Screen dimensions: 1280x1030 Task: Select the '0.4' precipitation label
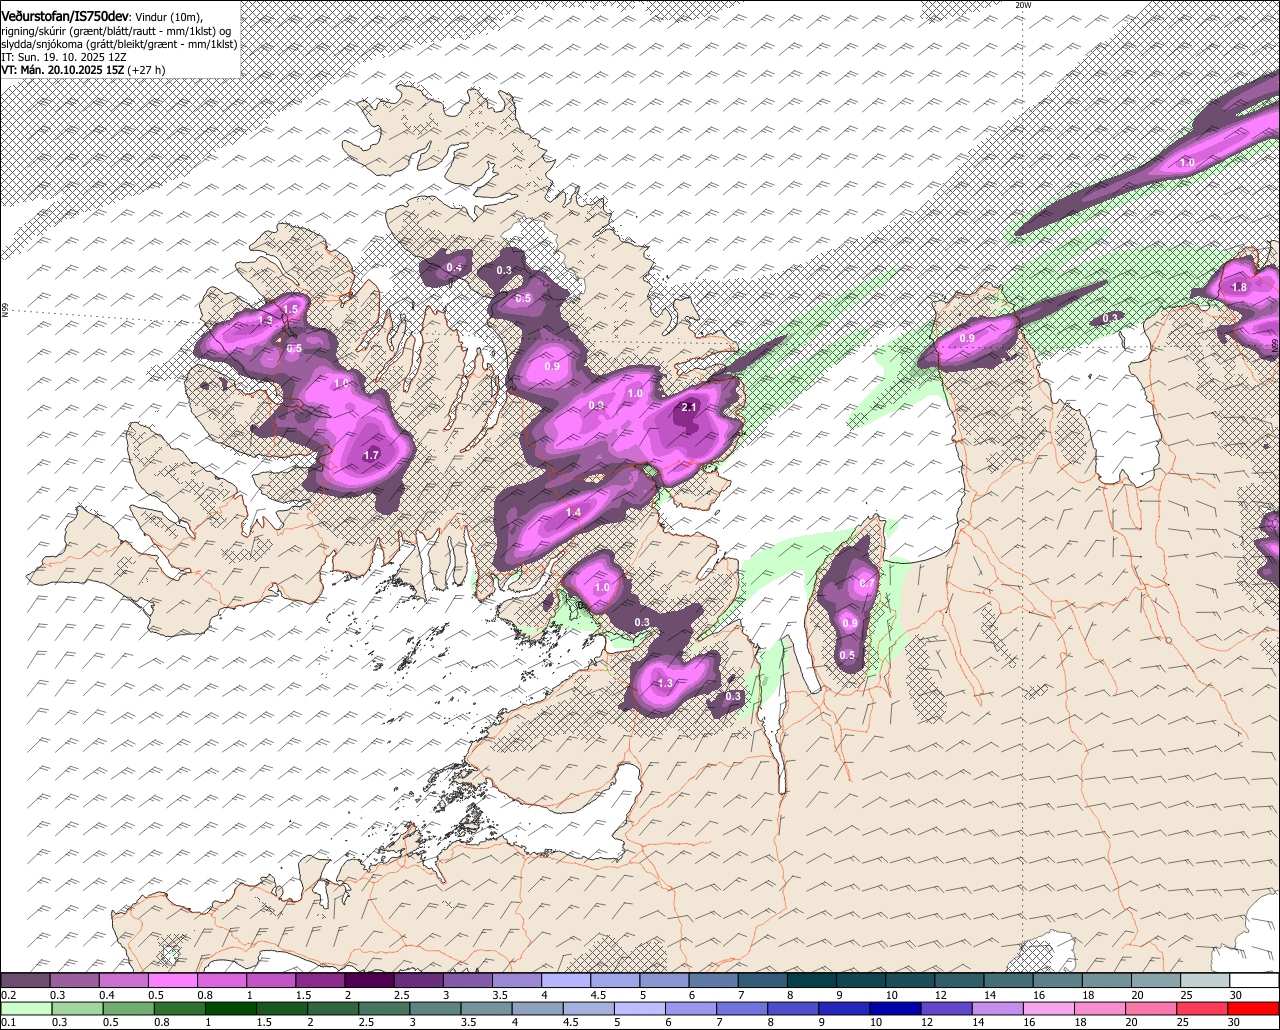pyautogui.click(x=454, y=268)
